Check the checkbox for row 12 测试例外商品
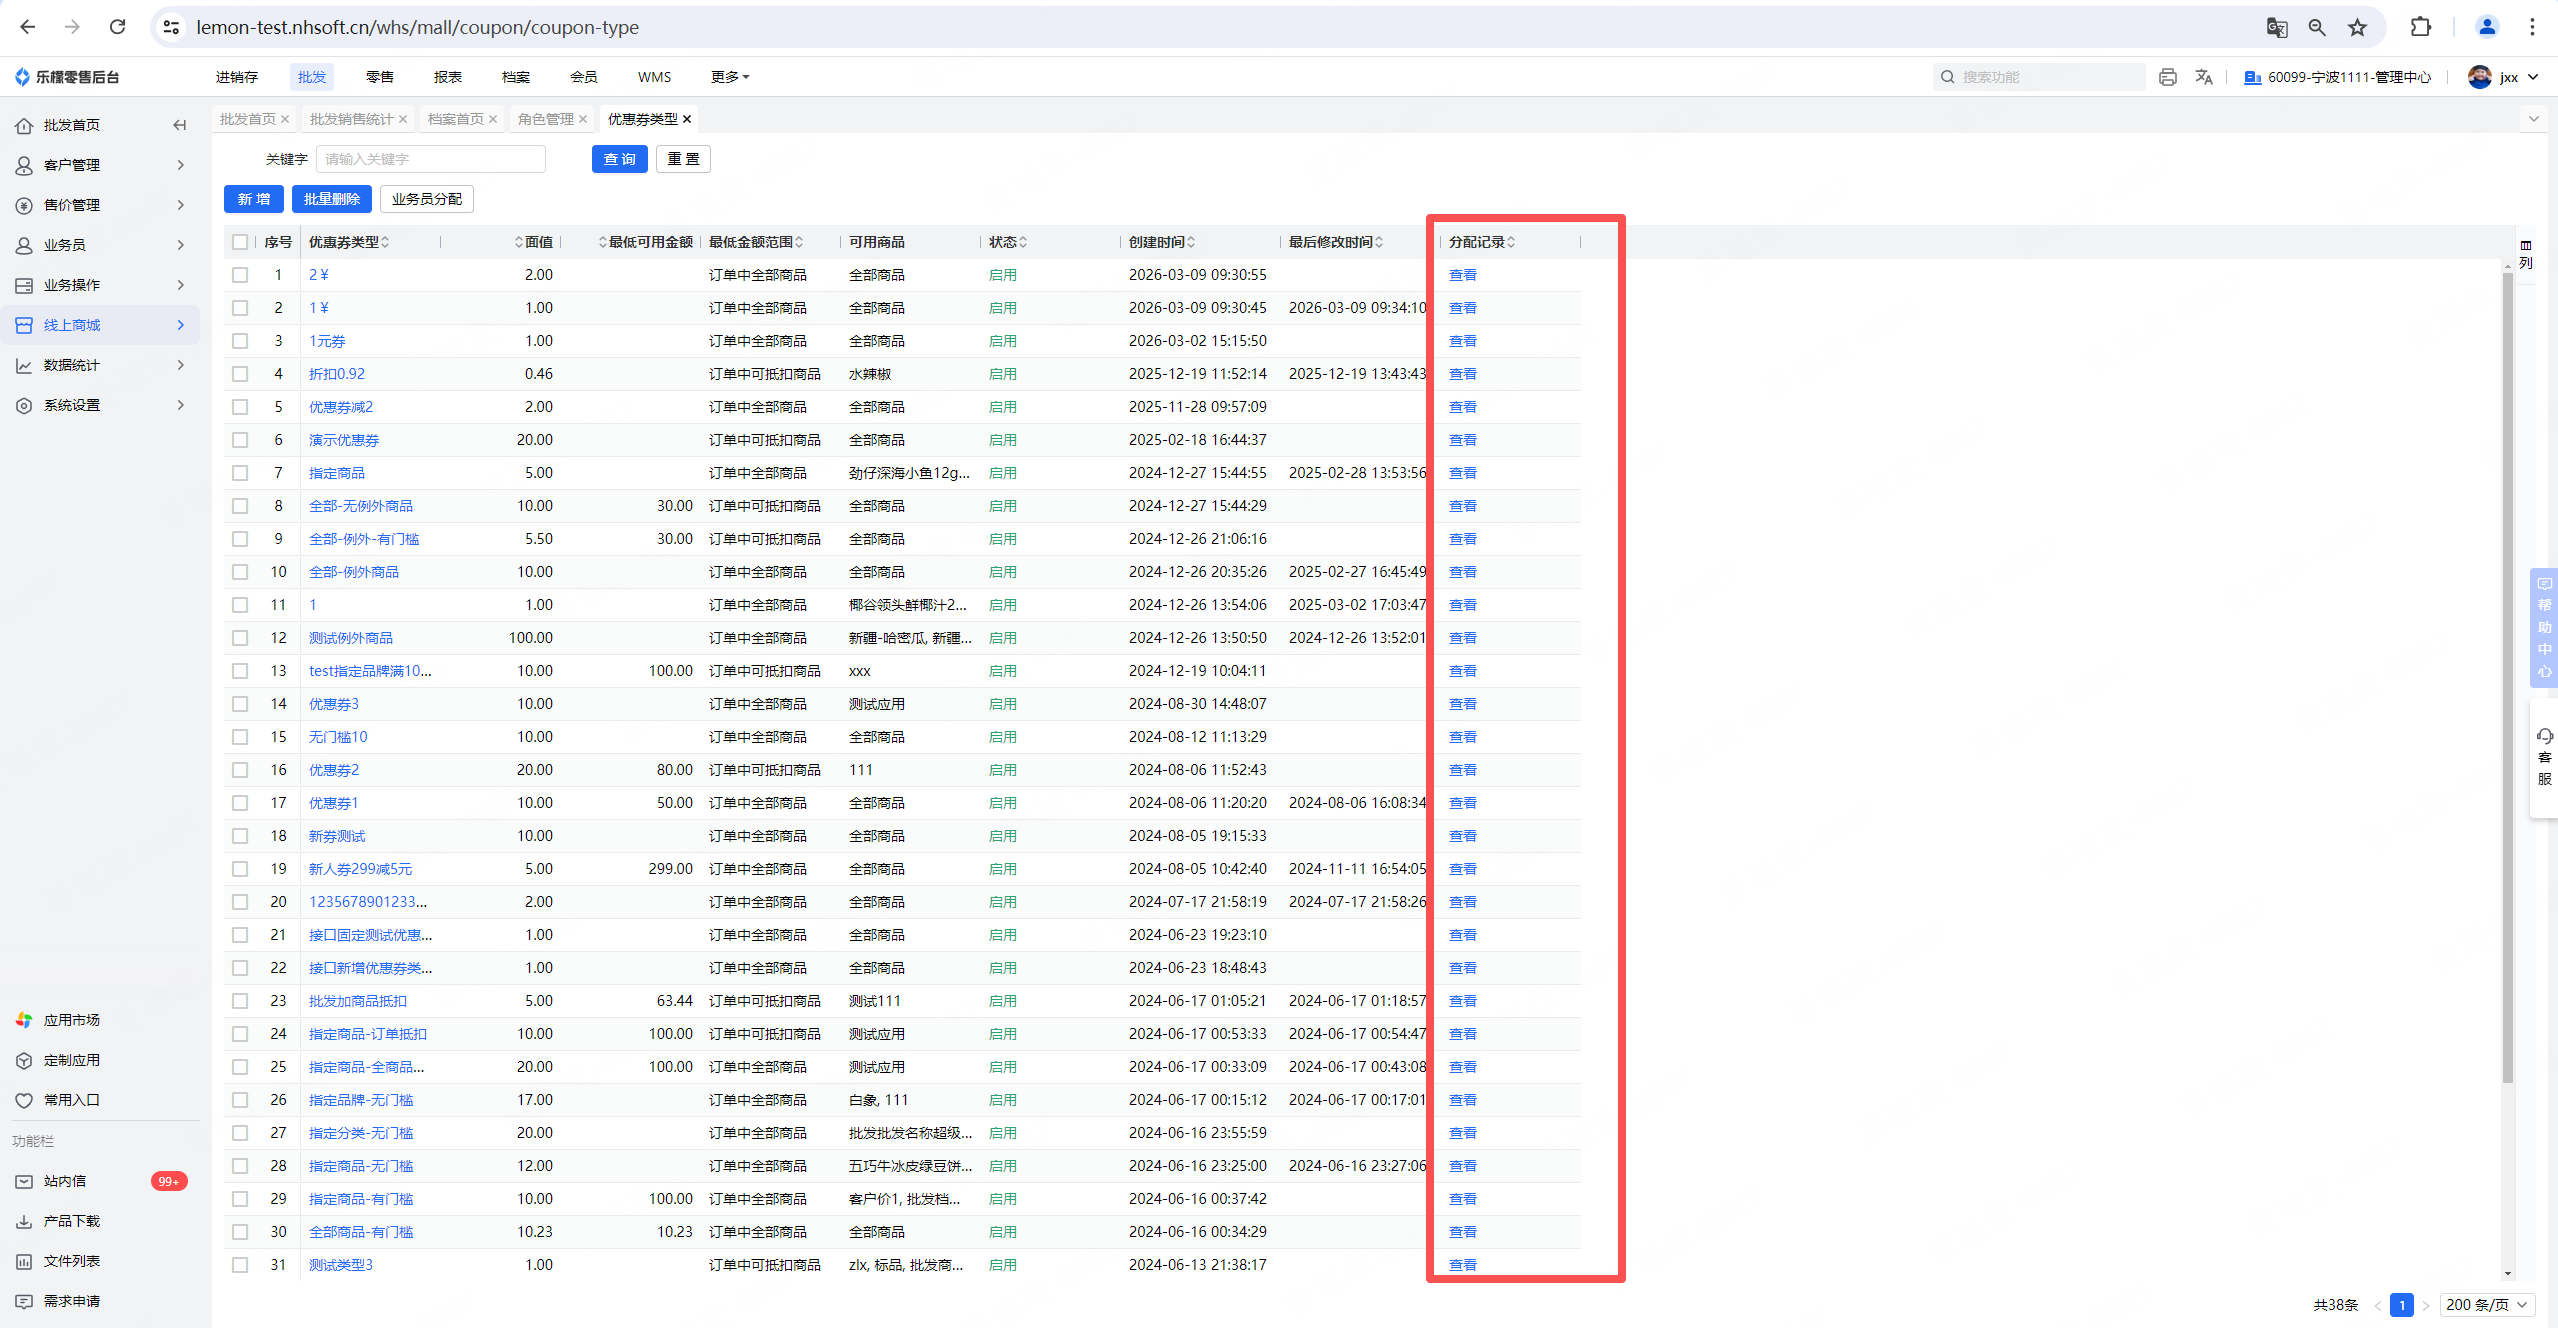This screenshot has height=1328, width=2558. [240, 638]
